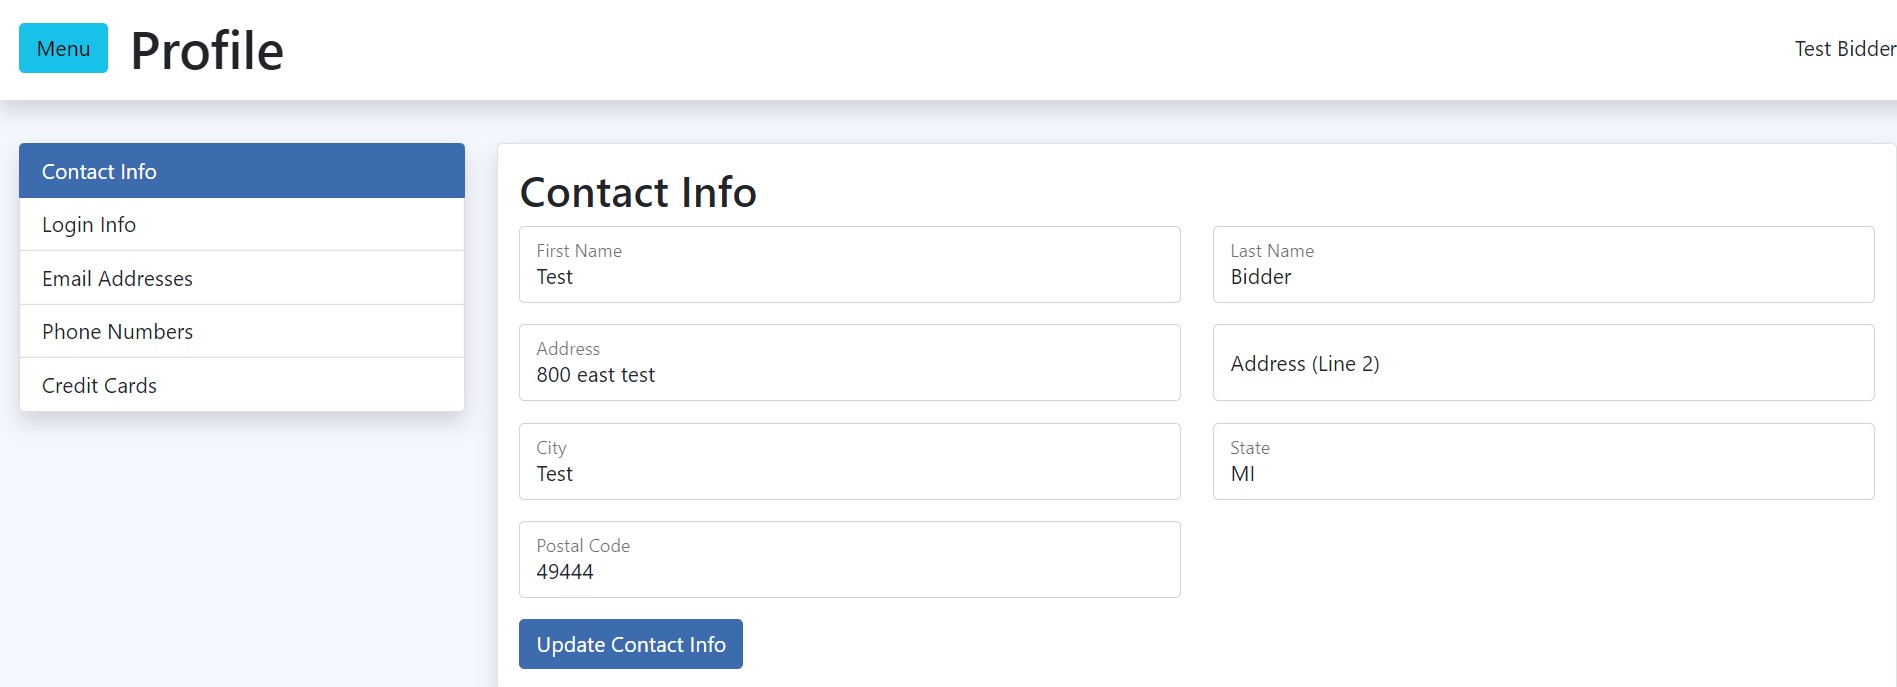Click the Test Bidder account name
This screenshot has height=687, width=1897.
tap(1844, 48)
